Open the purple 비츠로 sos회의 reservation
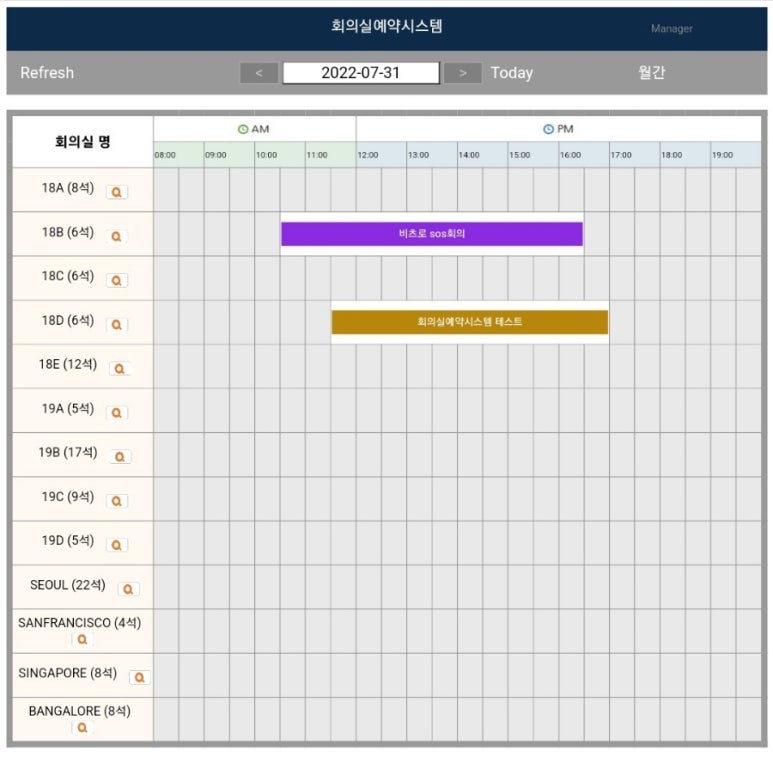The image size is (773, 757). coord(432,234)
